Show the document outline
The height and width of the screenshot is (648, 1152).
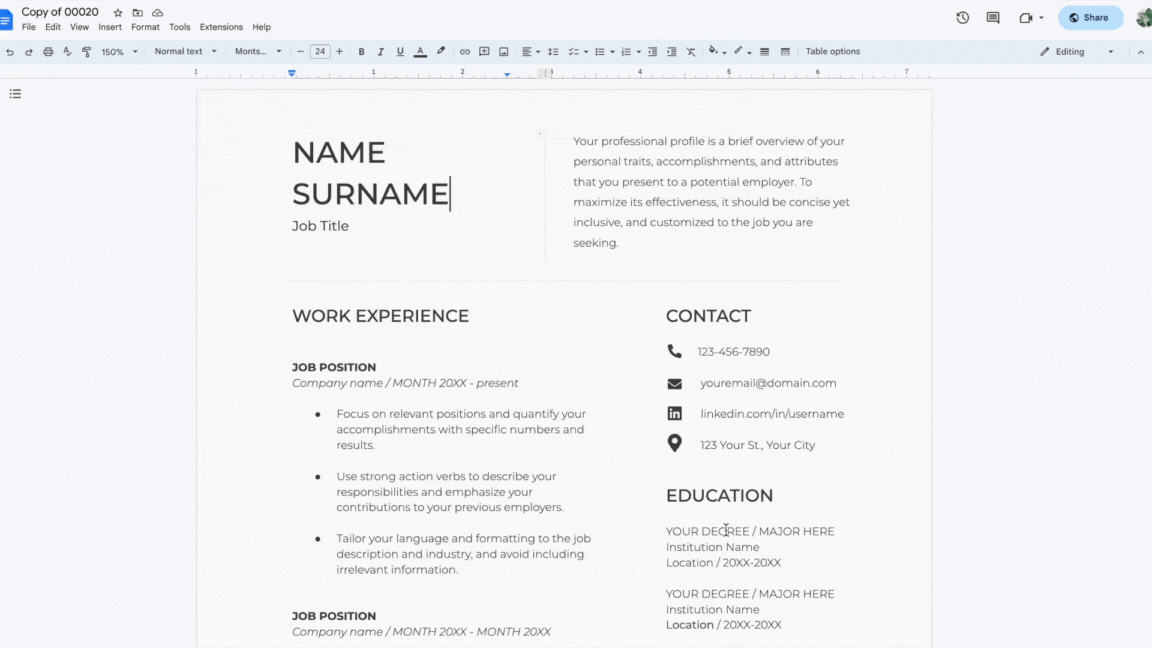tap(15, 94)
